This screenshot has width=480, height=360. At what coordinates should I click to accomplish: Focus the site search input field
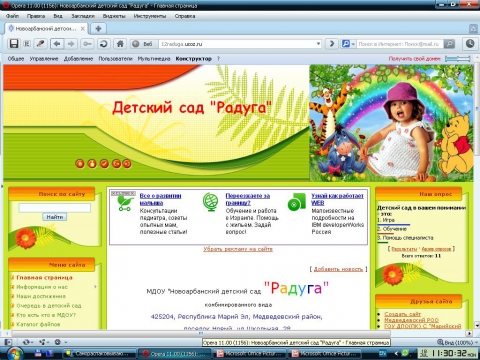(55, 208)
